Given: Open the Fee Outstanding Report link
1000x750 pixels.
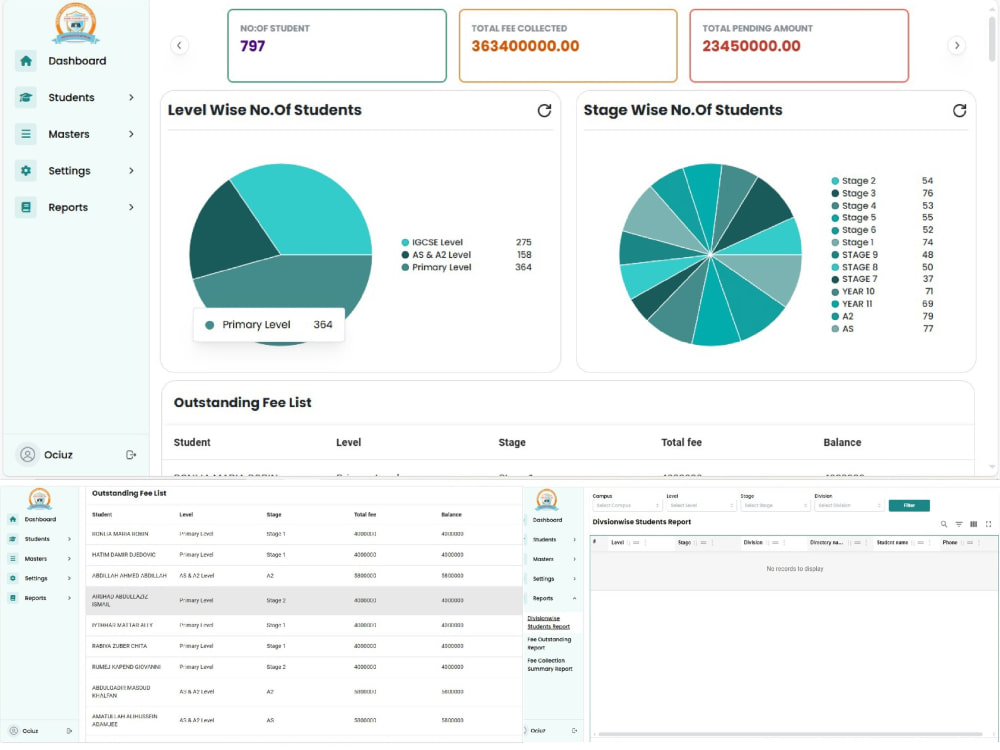Looking at the screenshot, I should pos(549,643).
